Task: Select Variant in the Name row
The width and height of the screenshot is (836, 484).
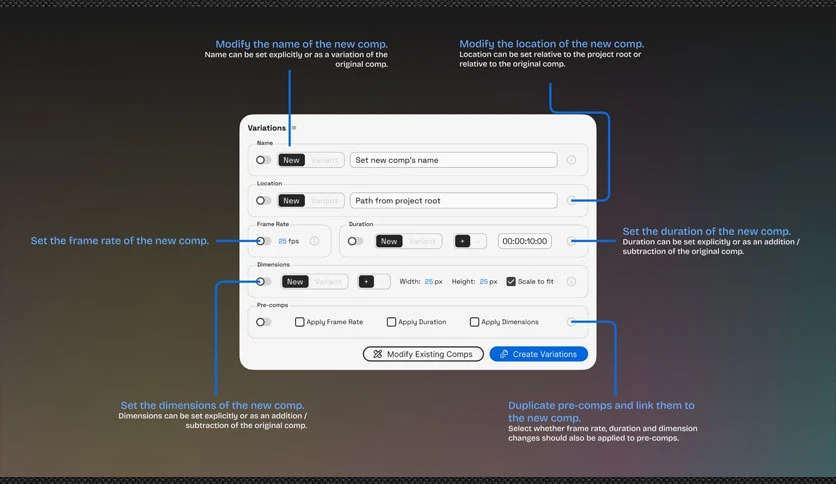Action: 324,160
